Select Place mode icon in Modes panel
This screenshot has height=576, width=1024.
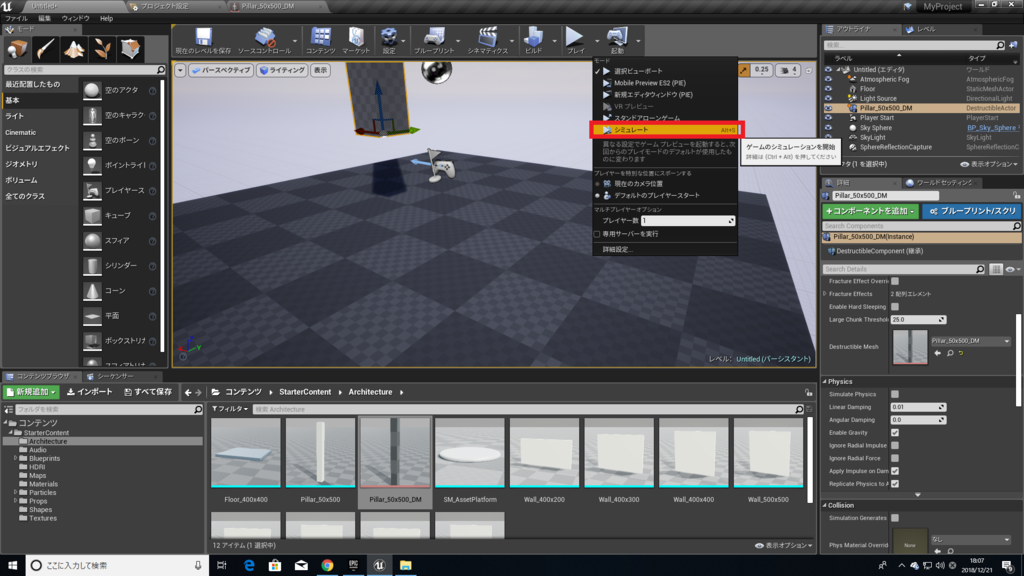click(x=17, y=48)
